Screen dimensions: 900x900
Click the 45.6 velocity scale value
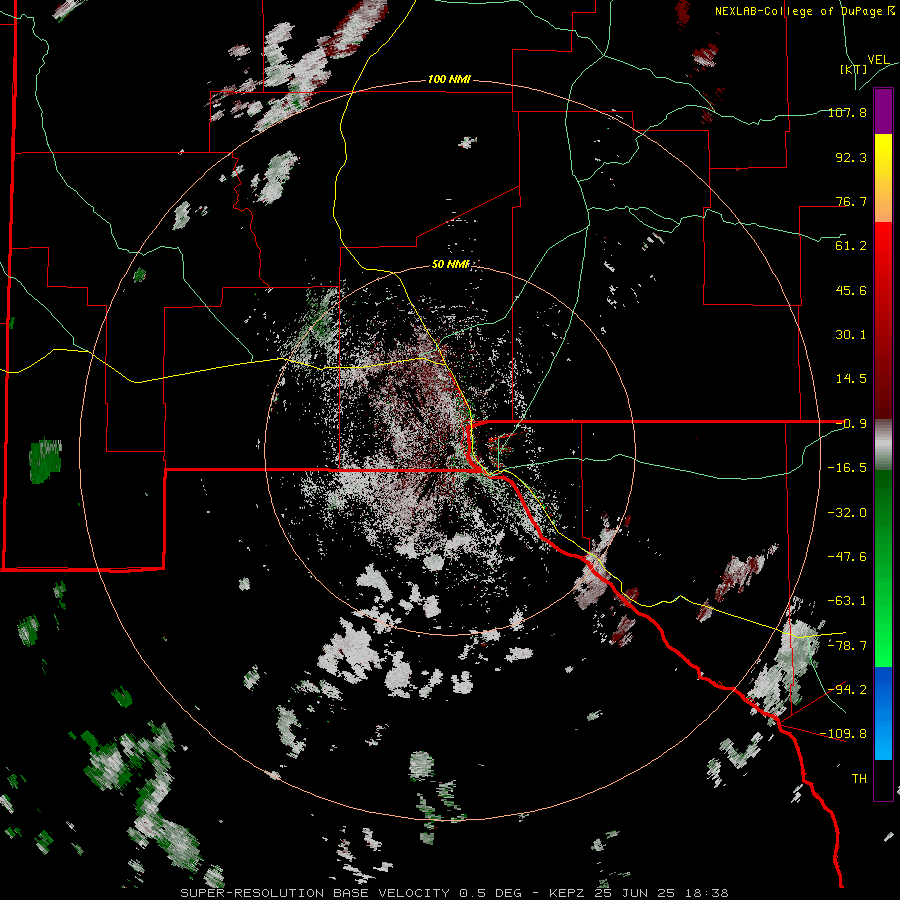click(851, 290)
